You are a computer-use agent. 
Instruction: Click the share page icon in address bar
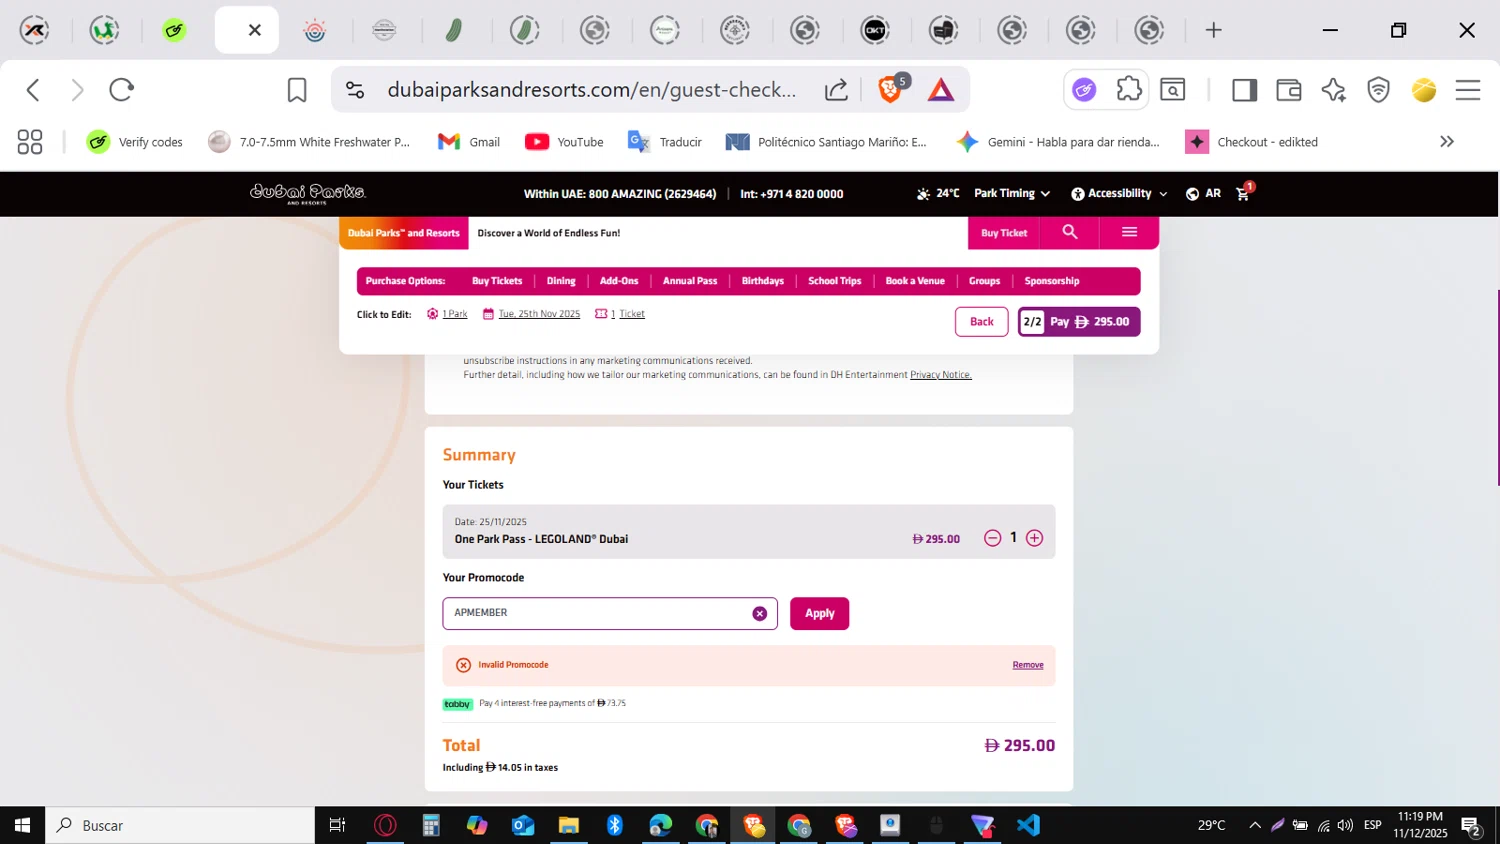tap(836, 90)
